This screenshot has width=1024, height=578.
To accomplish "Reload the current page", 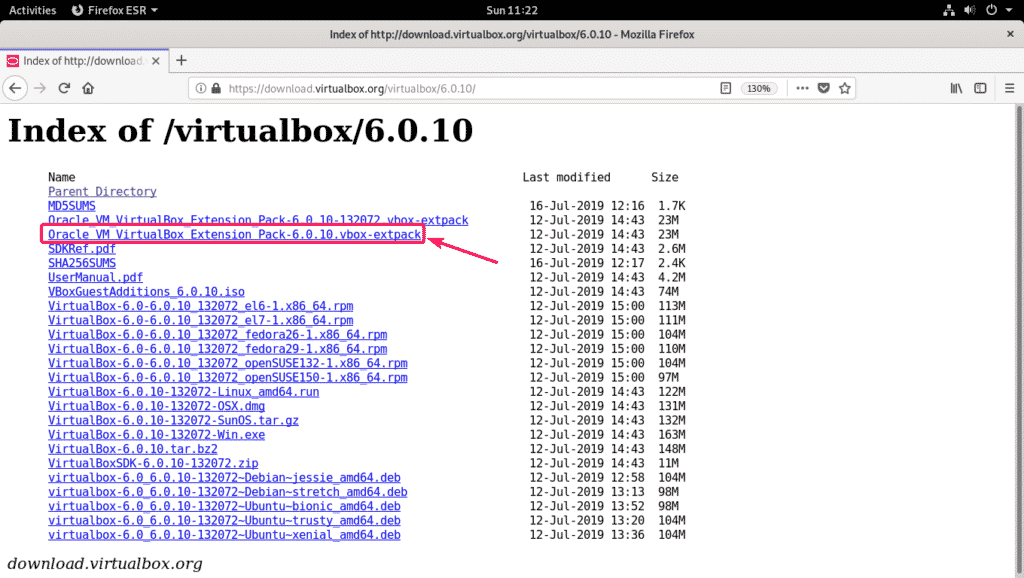I will coord(64,88).
